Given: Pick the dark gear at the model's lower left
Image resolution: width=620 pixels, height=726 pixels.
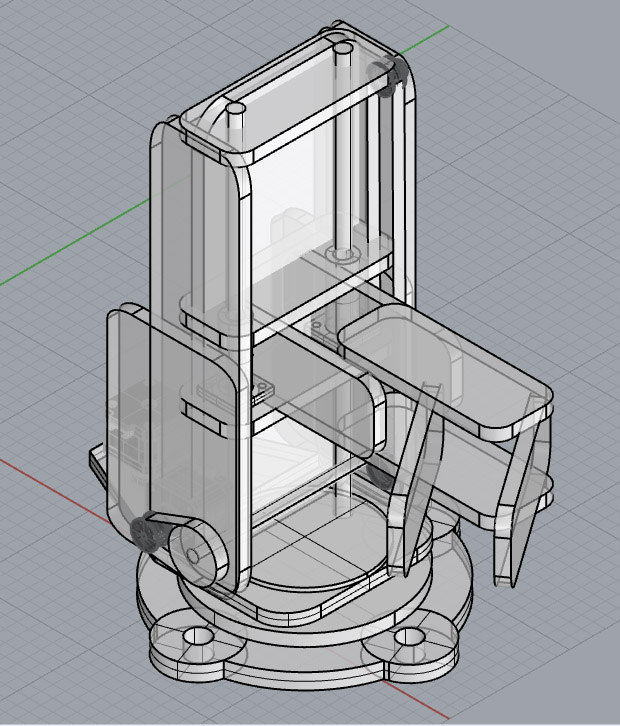Looking at the screenshot, I should [x=146, y=533].
